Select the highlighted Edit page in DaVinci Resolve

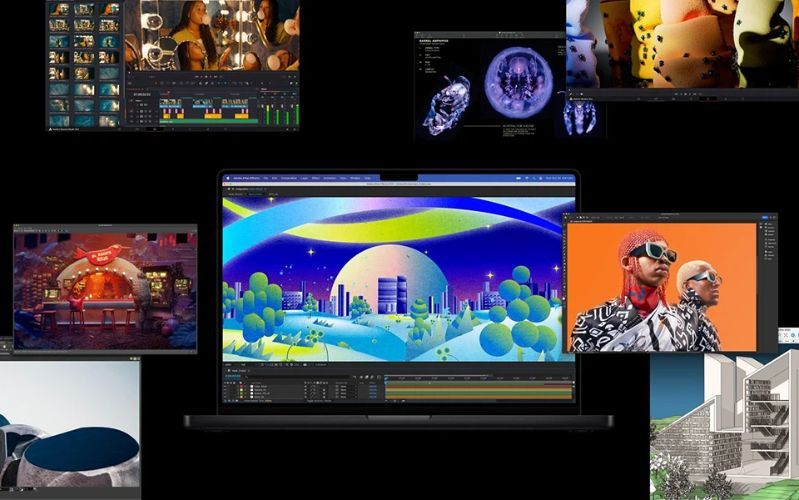[155, 129]
